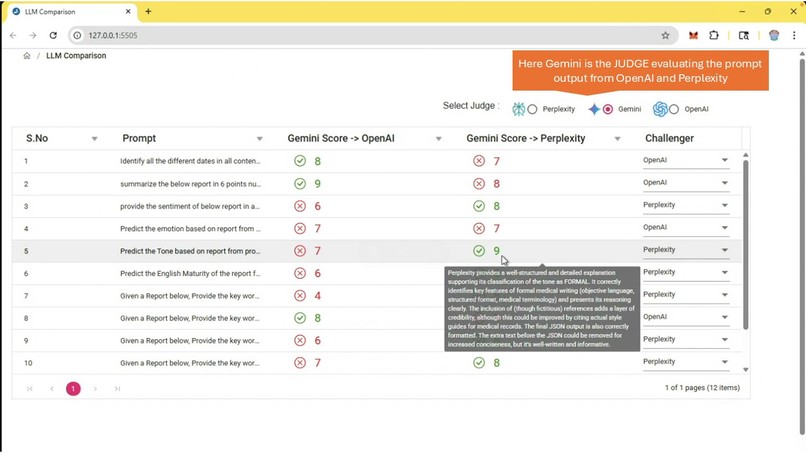Image resolution: width=806 pixels, height=453 pixels.
Task: Click the OpenAI logo icon
Action: click(x=660, y=109)
